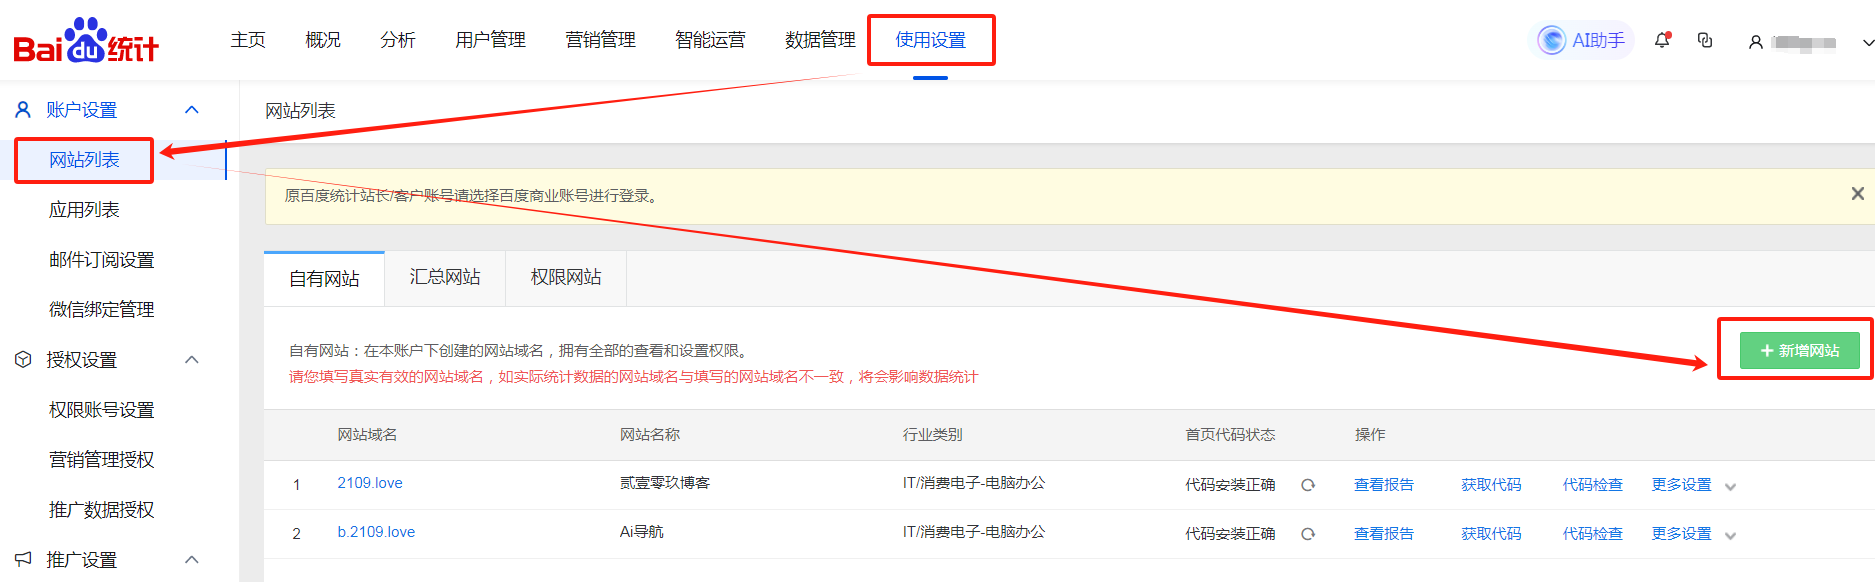Click 获取代码 for b.2109.love
The height and width of the screenshot is (582, 1875).
tap(1491, 534)
